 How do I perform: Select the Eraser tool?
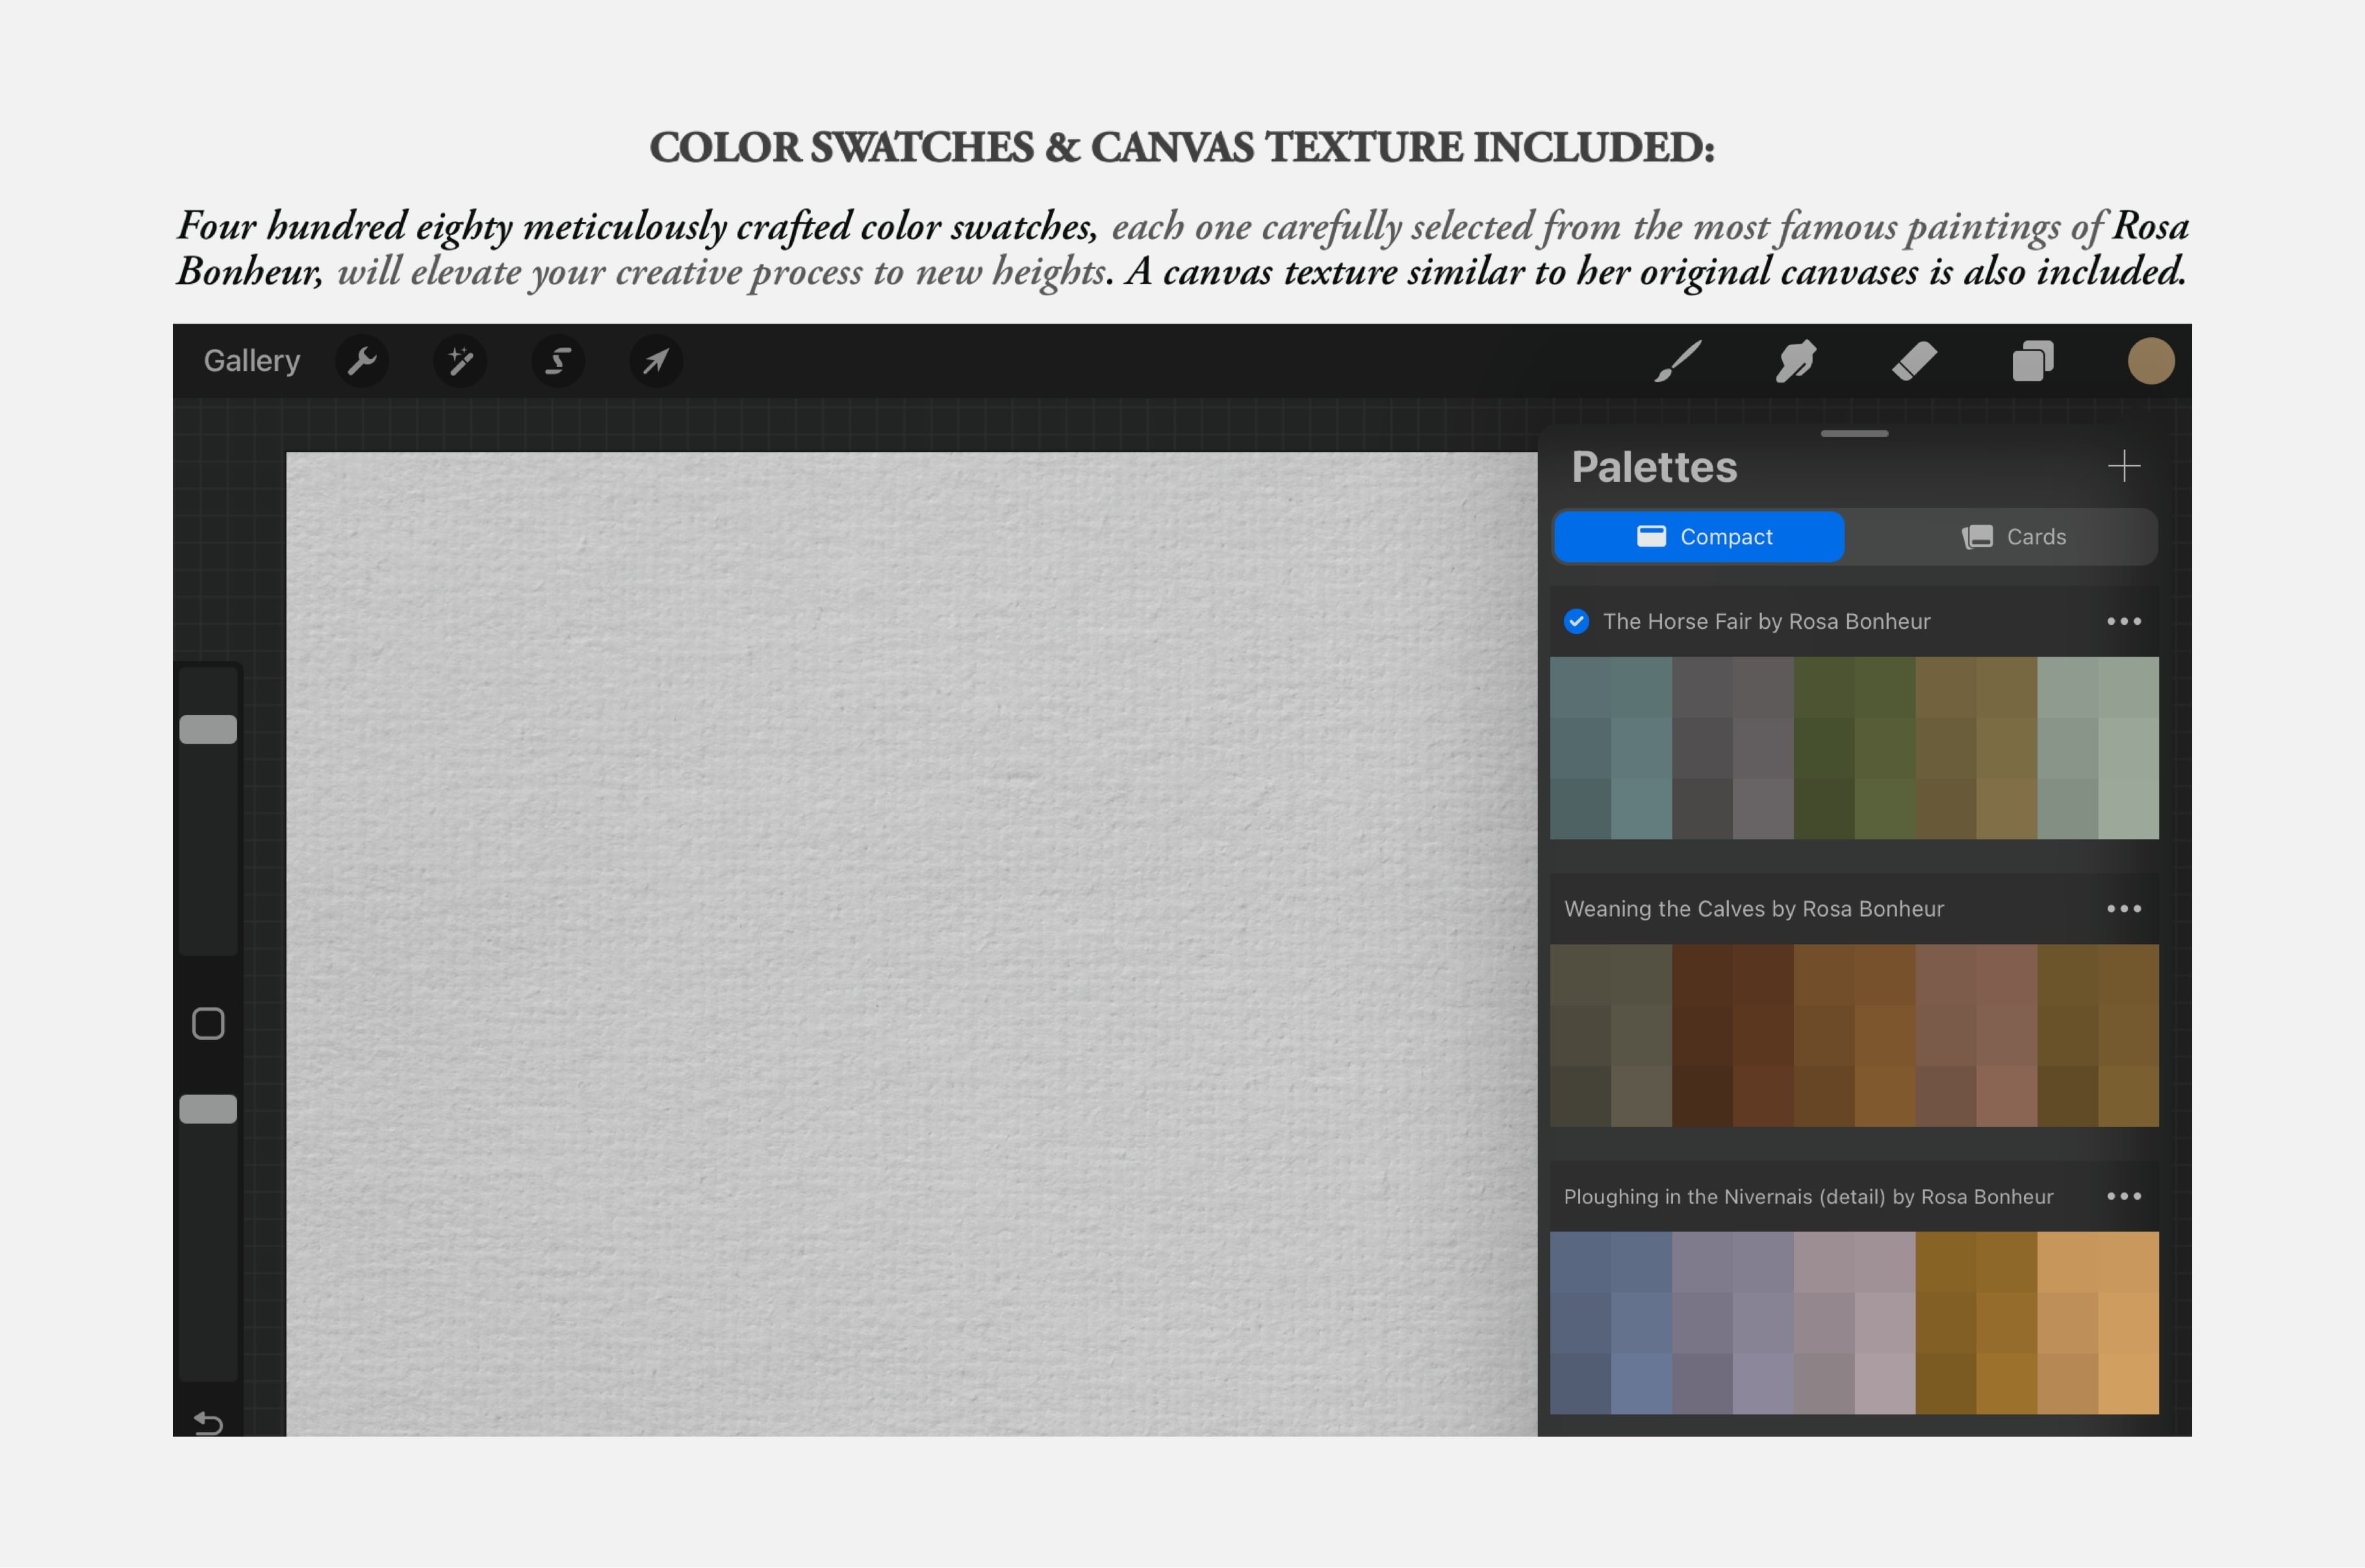[x=1914, y=361]
